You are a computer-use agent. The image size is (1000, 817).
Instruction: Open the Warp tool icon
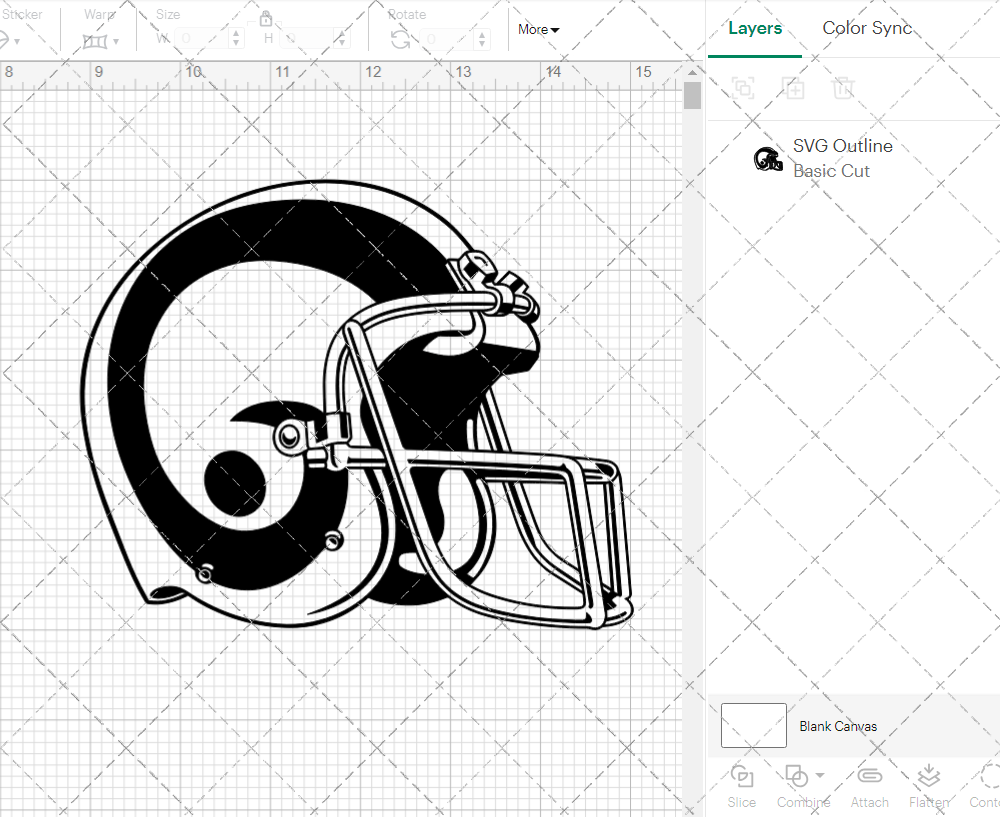[96, 41]
